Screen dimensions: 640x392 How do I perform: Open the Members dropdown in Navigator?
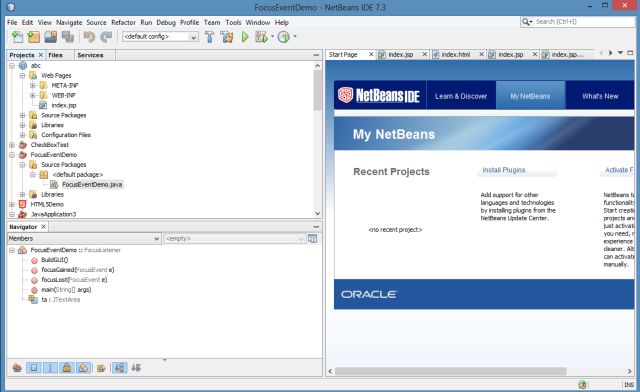[84, 238]
